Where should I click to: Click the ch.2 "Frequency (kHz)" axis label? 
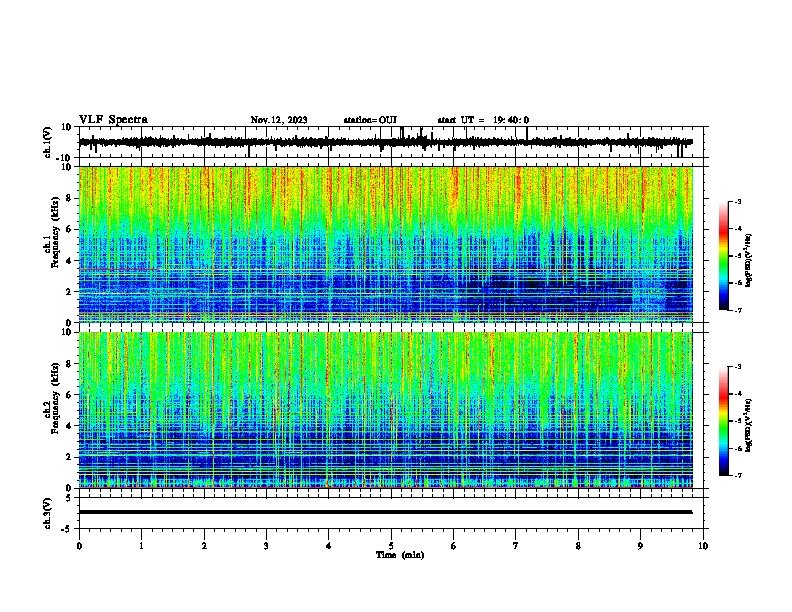(x=55, y=398)
